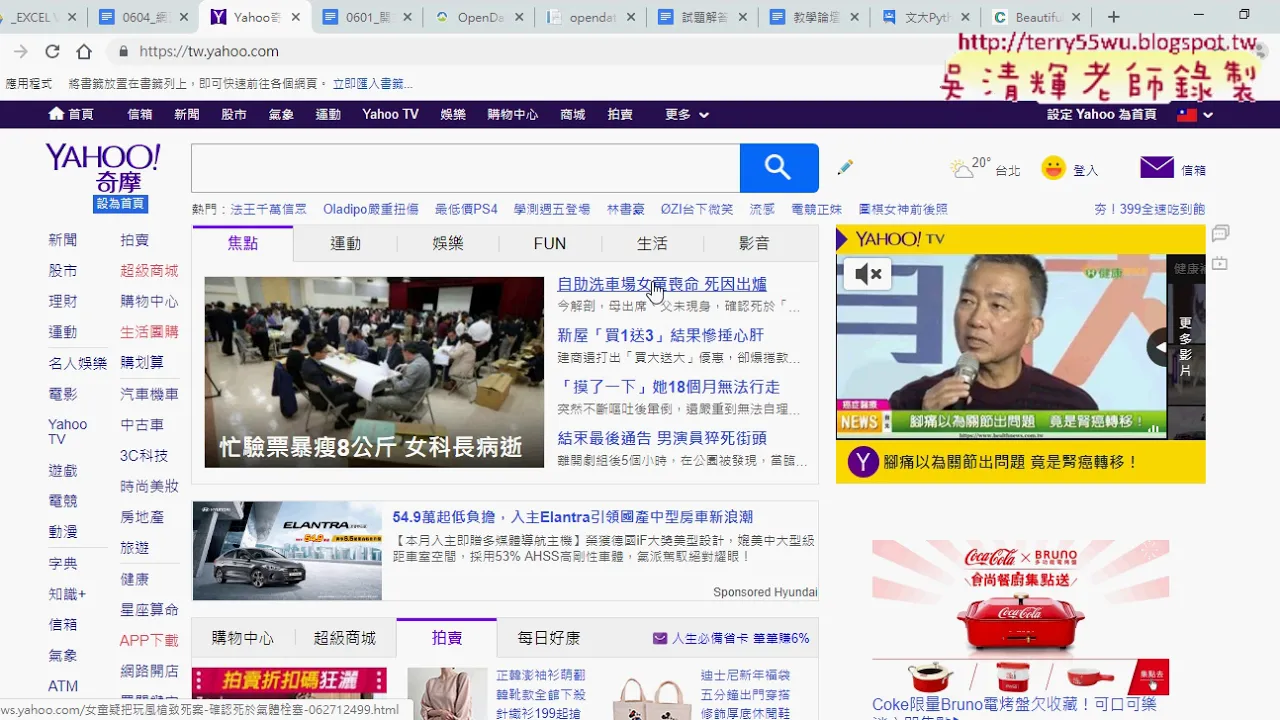The height and width of the screenshot is (720, 1280).
Task: Click the Coca-Cola Bruno ad image
Action: pos(1020,617)
